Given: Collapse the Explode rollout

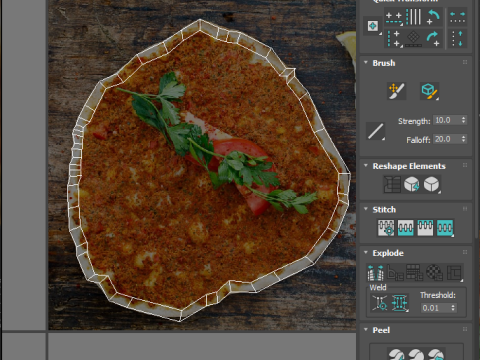Looking at the screenshot, I should point(366,252).
